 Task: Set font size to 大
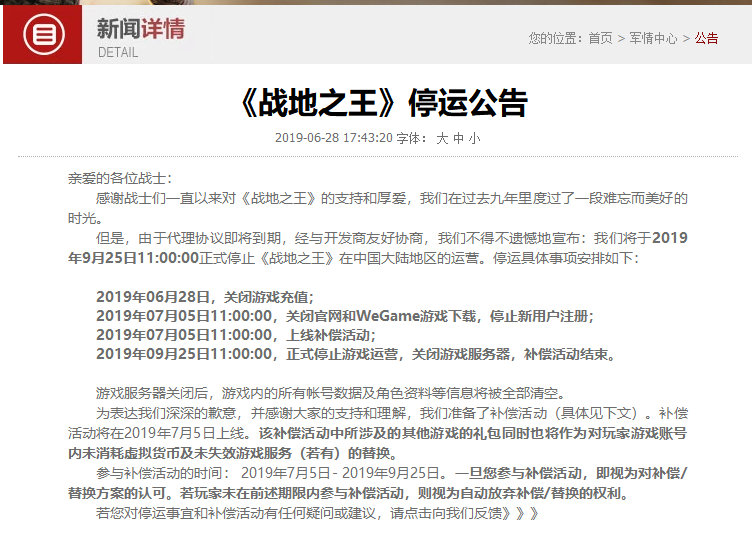click(442, 139)
